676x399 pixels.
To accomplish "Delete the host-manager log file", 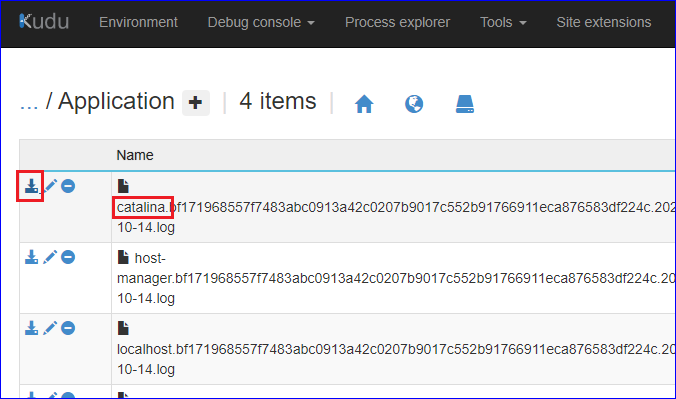I will (x=68, y=257).
